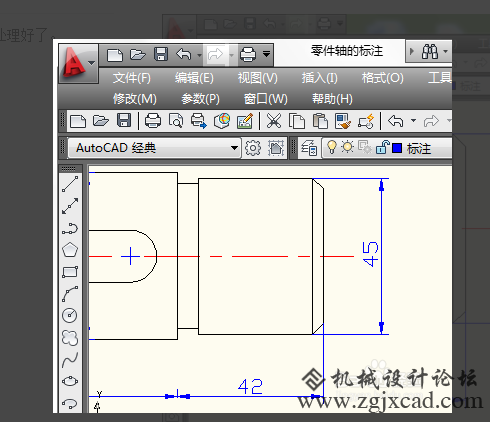Open the red A application menu arrow
Screen dimensions: 490x422
click(x=92, y=63)
